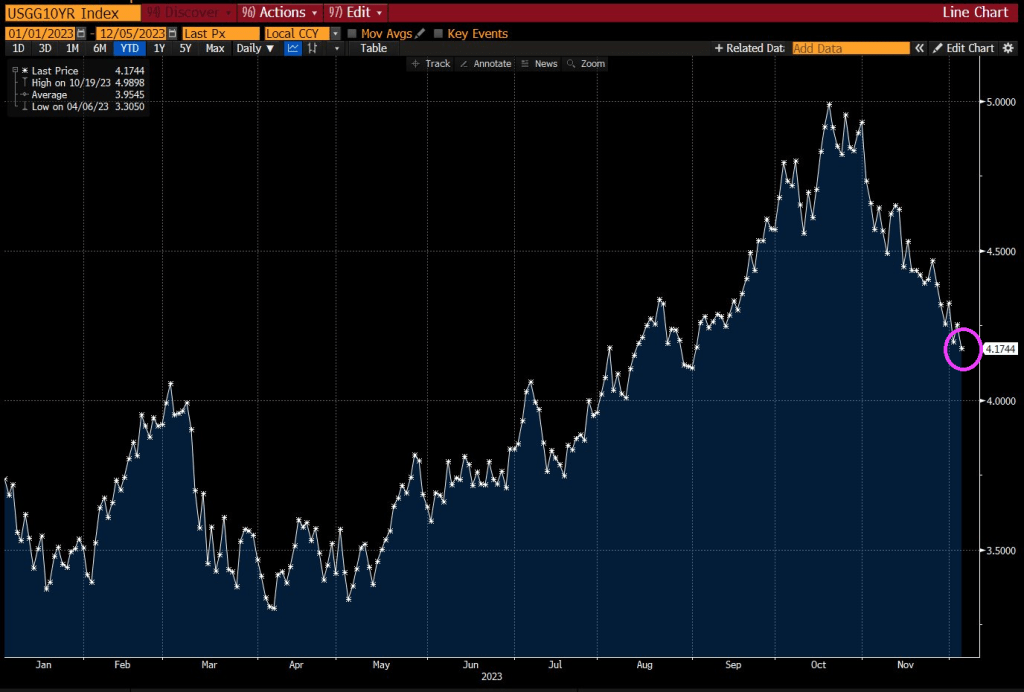The height and width of the screenshot is (692, 1024).
Task: Expand the Daily periodicity dropdown
Action: pos(255,48)
